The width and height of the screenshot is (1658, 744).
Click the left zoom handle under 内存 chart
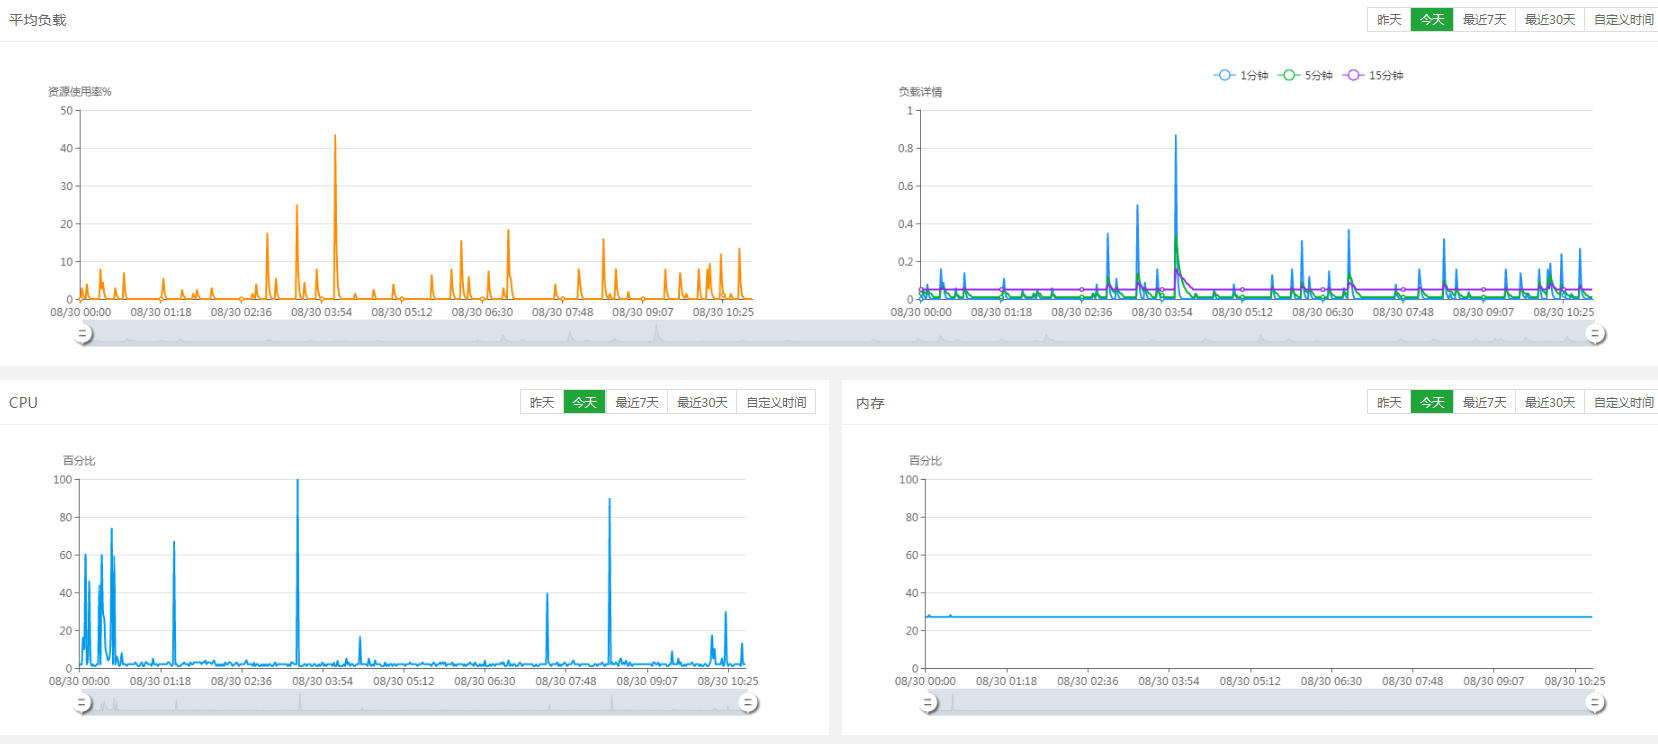coord(929,703)
